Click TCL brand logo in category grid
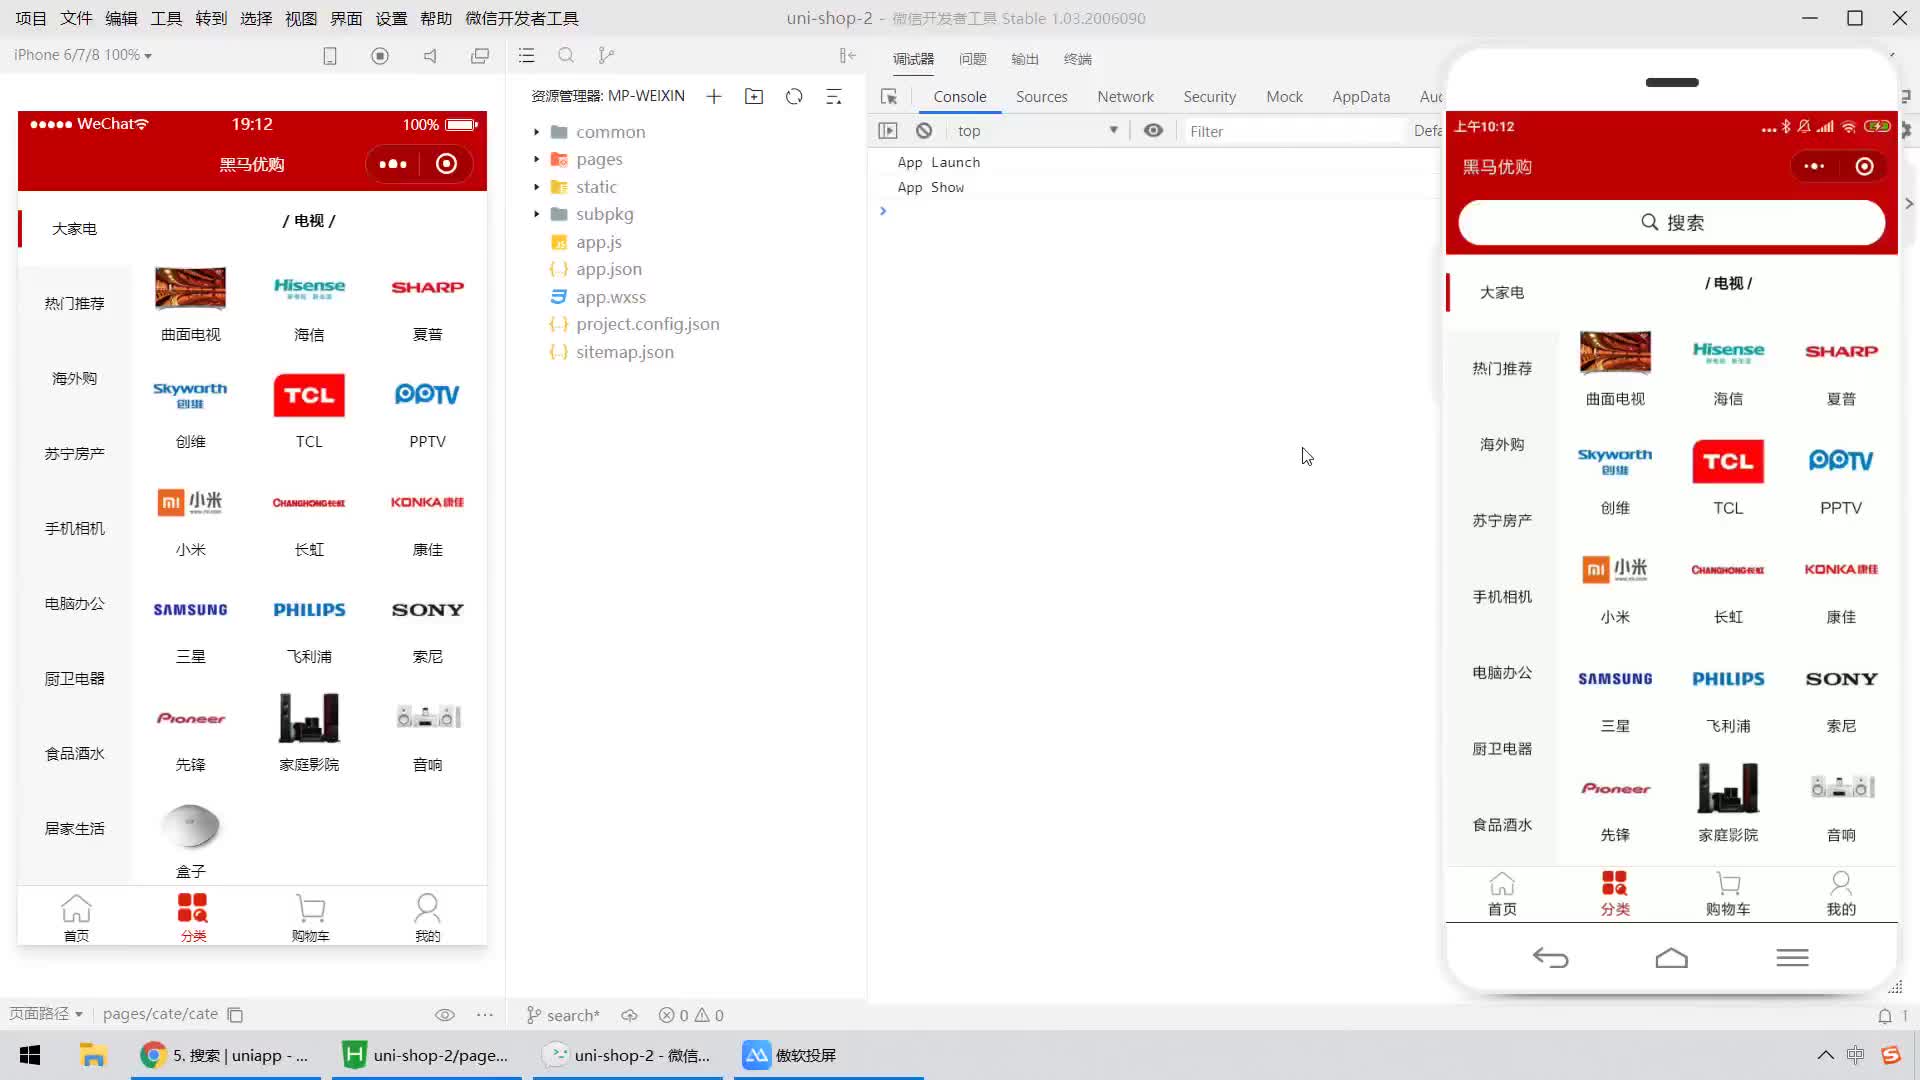This screenshot has height=1080, width=1920. pos(309,394)
